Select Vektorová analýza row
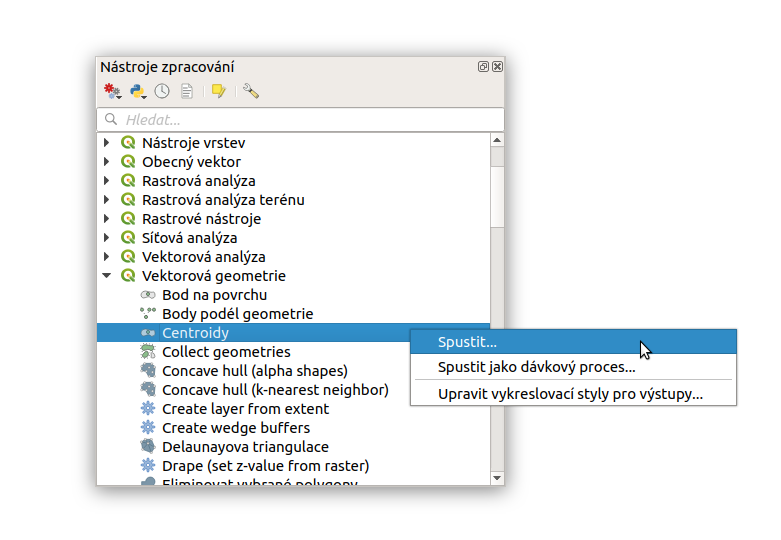This screenshot has height=540, width=781. (x=293, y=257)
